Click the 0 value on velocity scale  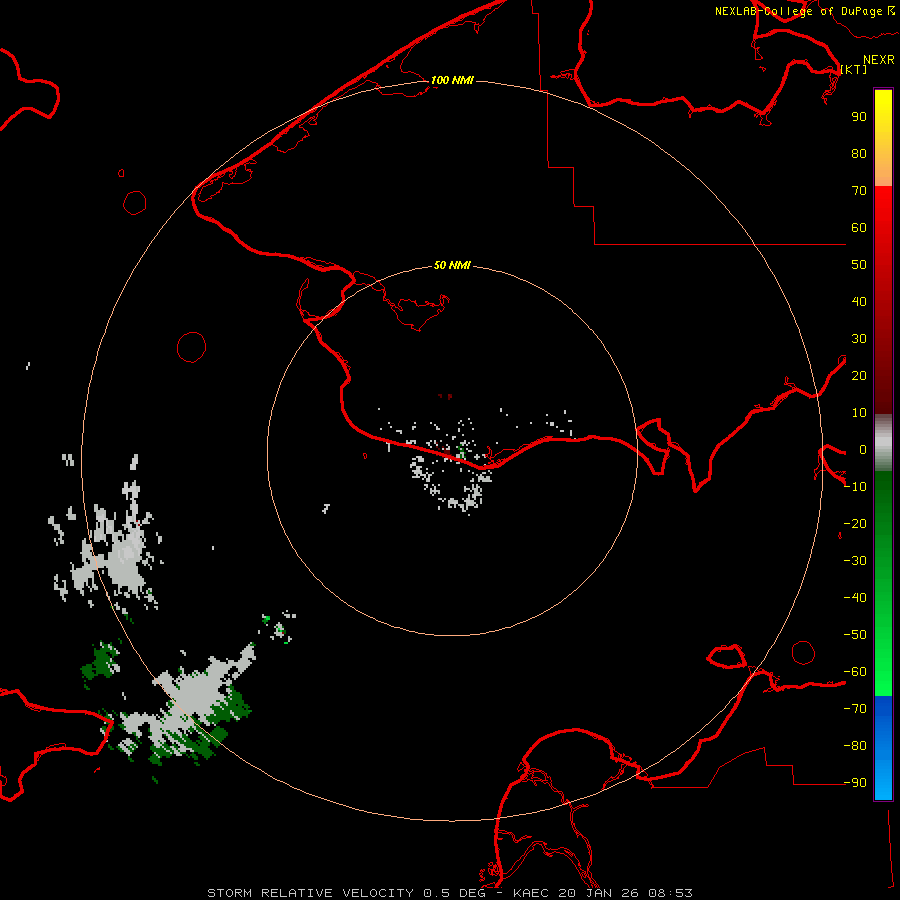coord(863,449)
